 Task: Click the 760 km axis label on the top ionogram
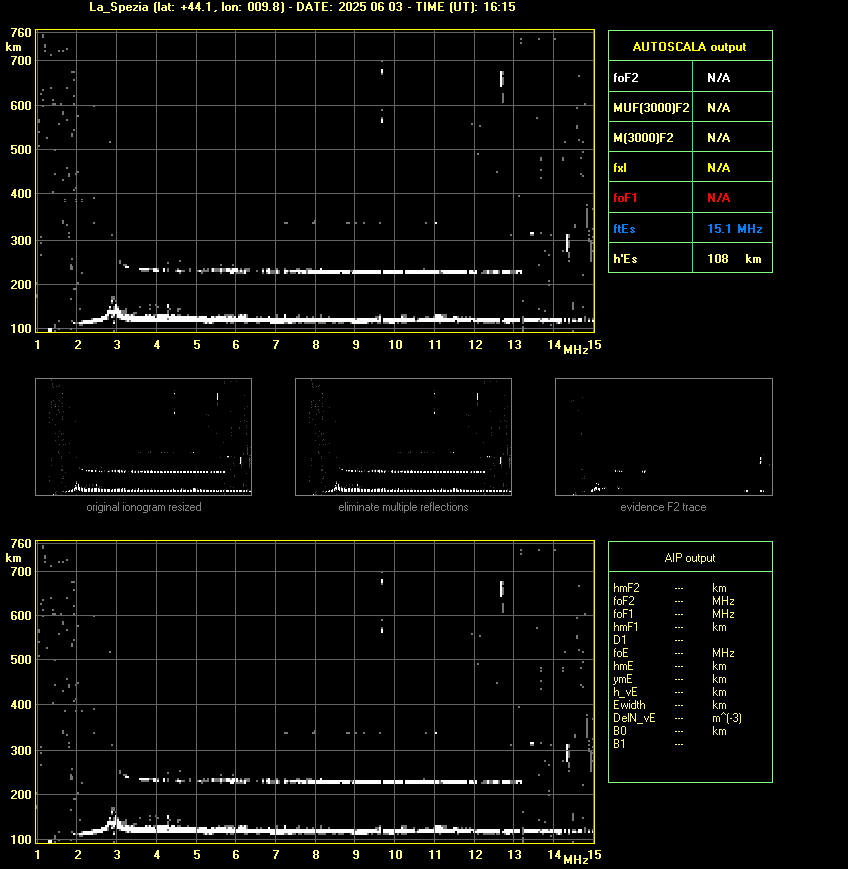[21, 33]
